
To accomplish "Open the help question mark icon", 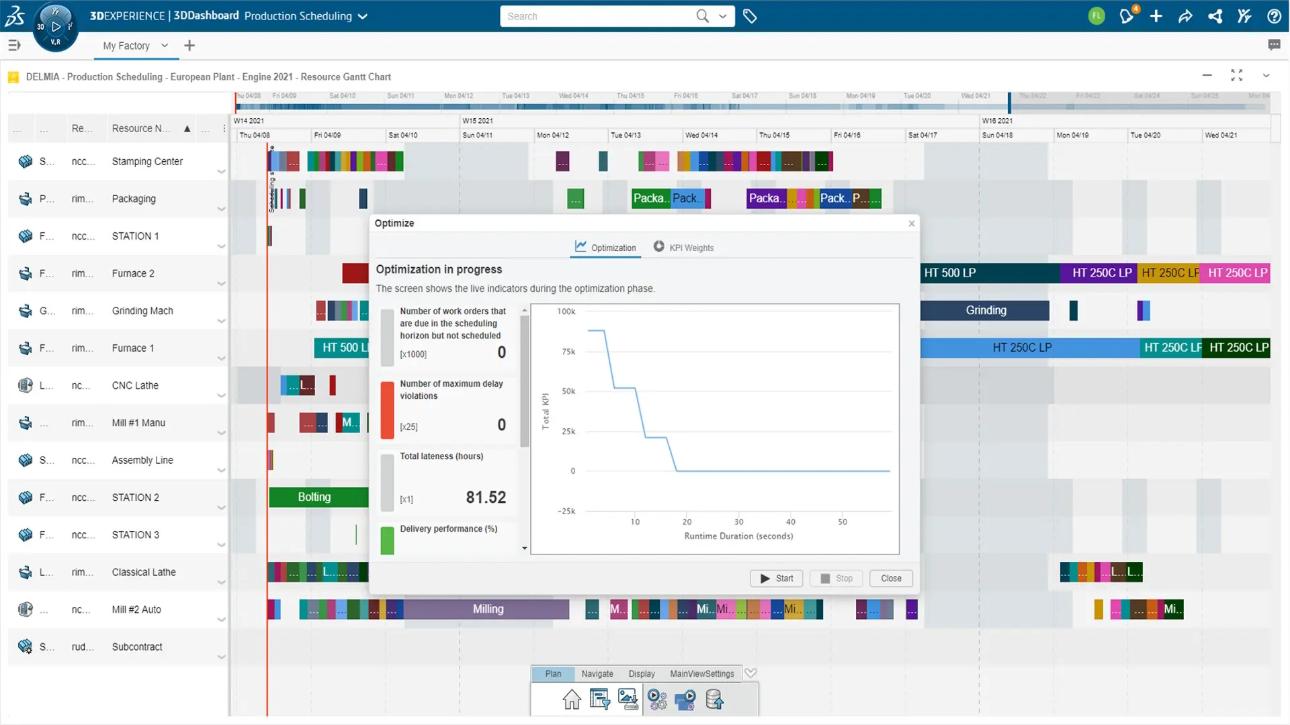I will click(1274, 16).
